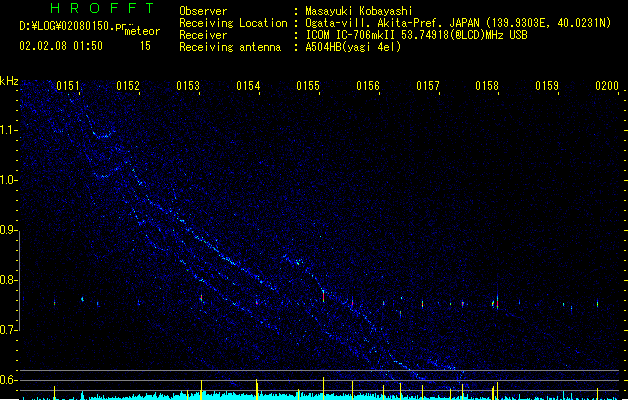Click the 'meteor' count label
Viewport: 629px width, 400px height.
coord(142,31)
